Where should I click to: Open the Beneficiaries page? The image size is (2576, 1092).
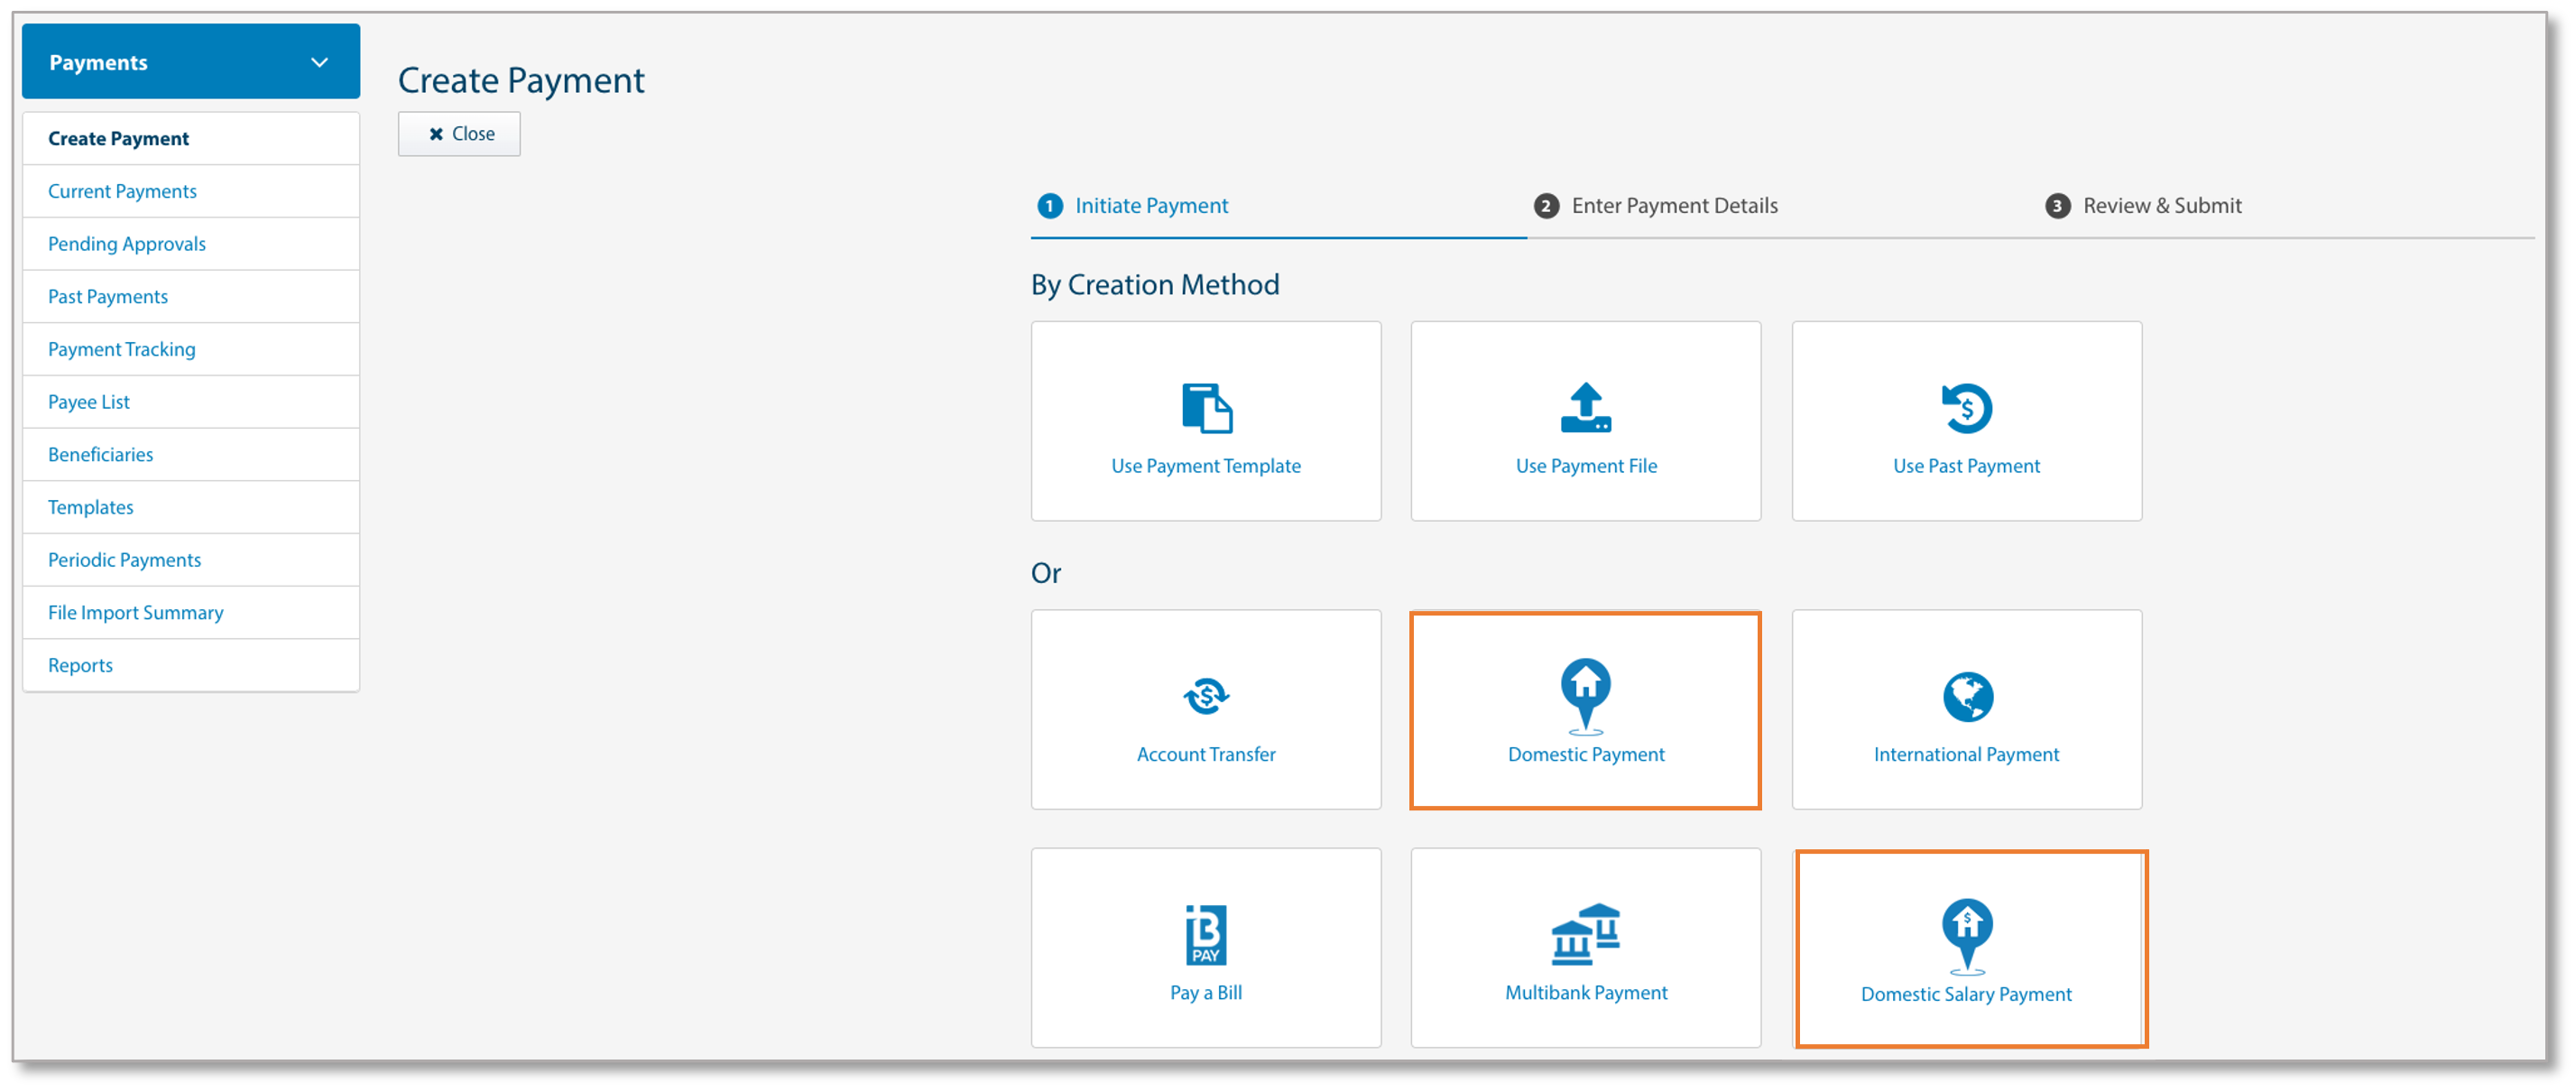[x=100, y=454]
